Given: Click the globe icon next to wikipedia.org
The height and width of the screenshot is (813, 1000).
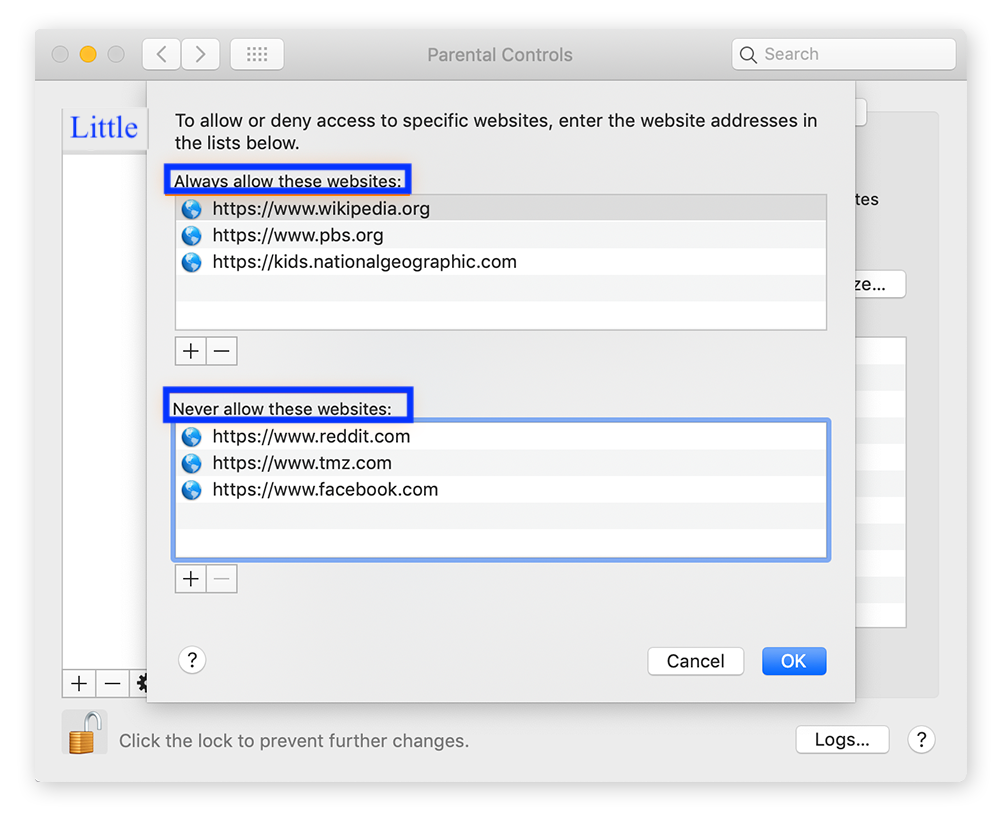Looking at the screenshot, I should coord(191,208).
